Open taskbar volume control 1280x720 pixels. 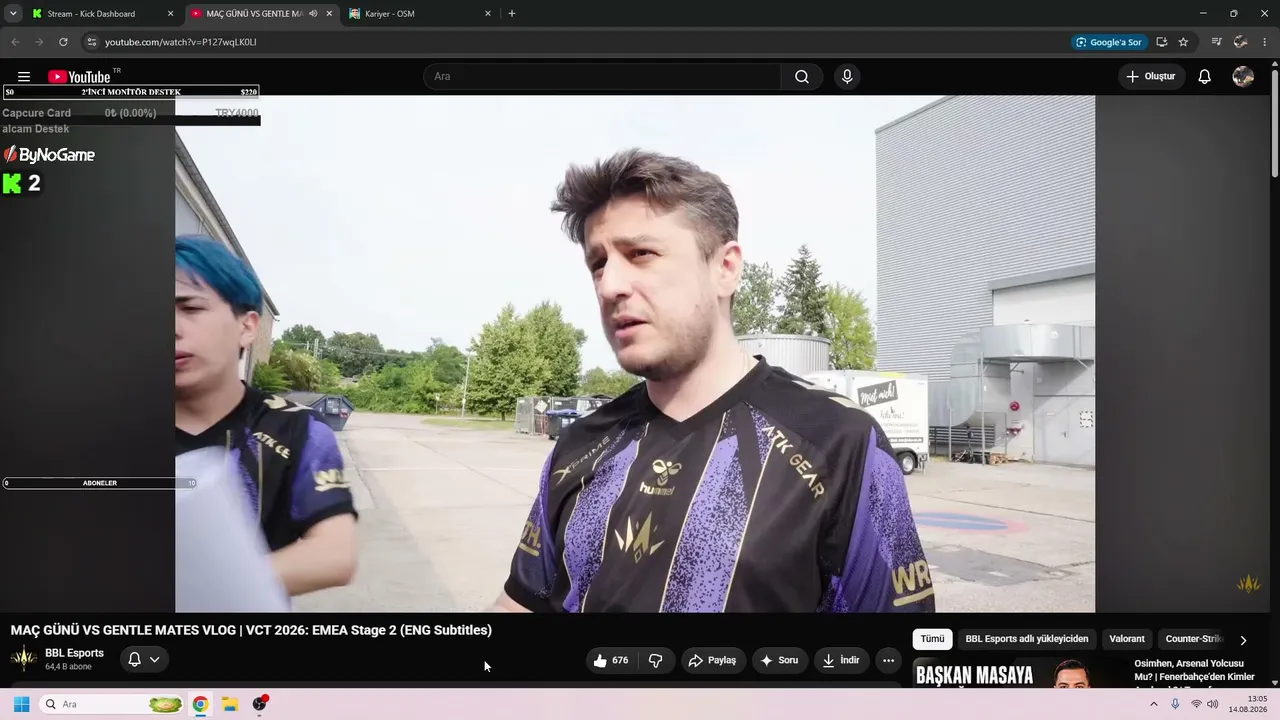click(1213, 704)
